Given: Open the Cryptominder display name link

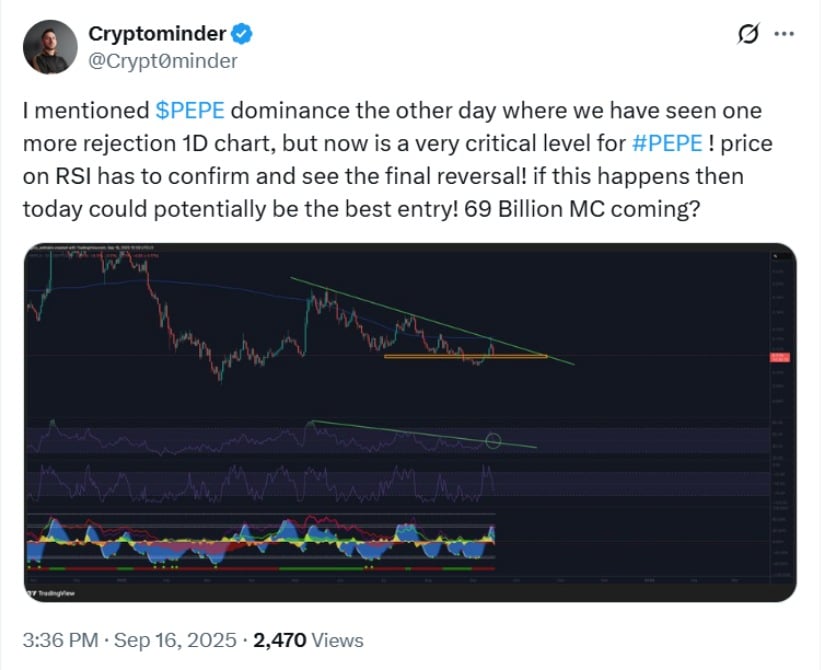Looking at the screenshot, I should [x=157, y=34].
